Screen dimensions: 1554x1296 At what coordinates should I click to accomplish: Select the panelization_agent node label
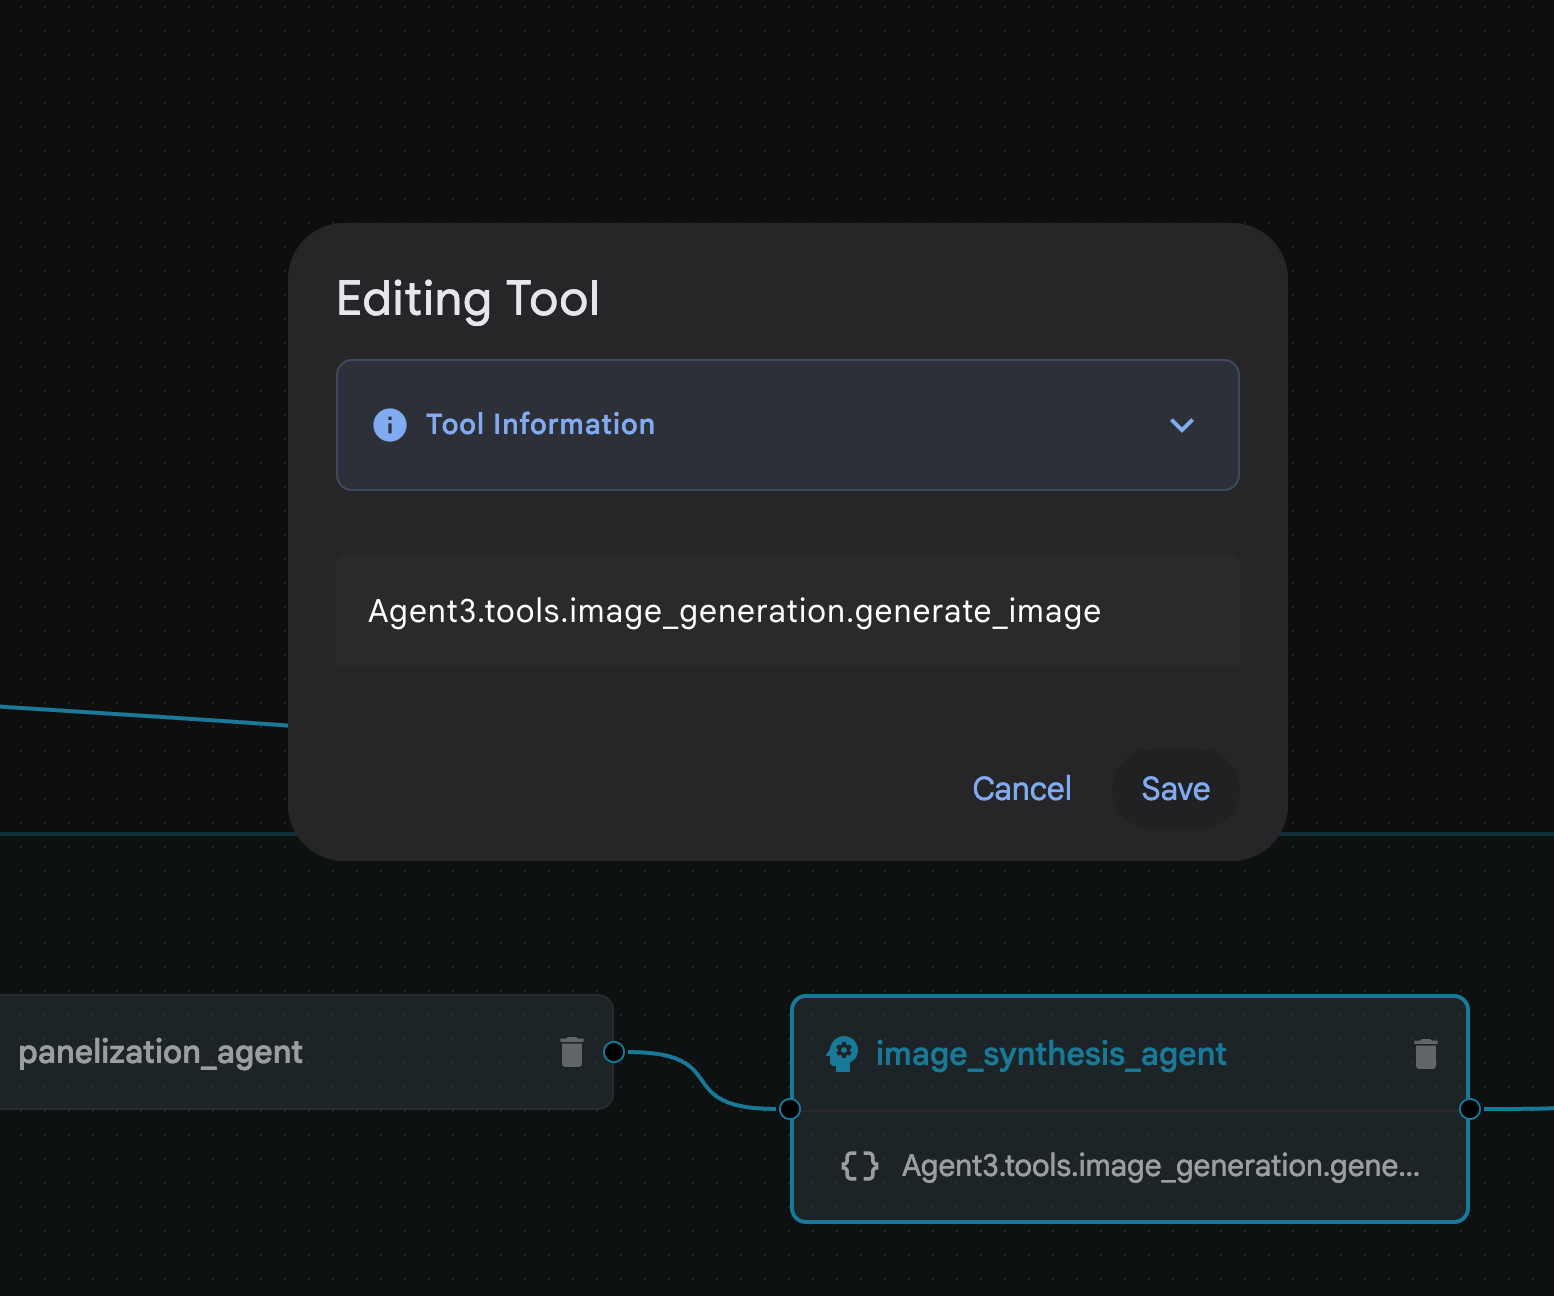click(160, 1052)
